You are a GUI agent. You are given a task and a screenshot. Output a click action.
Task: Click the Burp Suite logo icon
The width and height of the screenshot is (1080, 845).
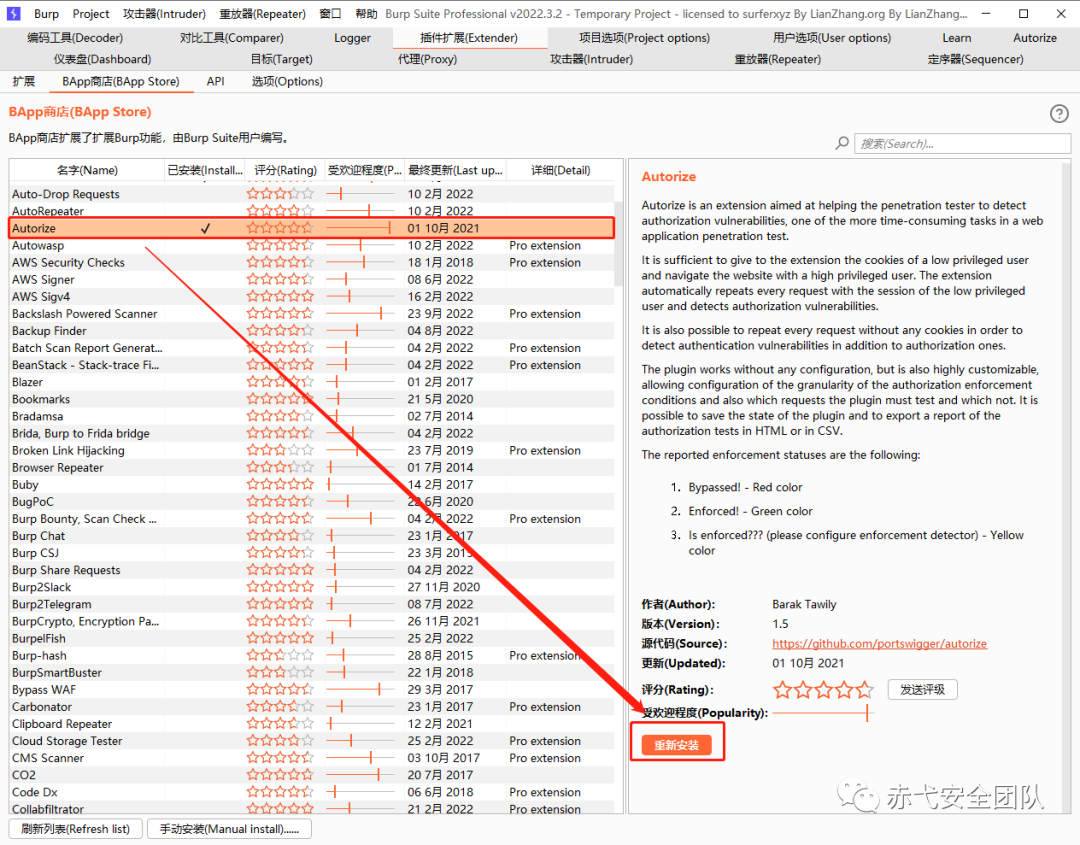click(13, 14)
